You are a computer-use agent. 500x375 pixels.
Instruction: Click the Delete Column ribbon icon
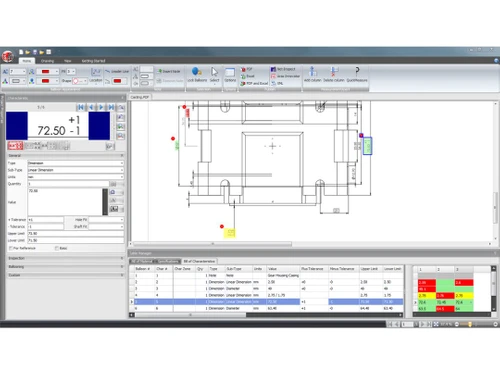pyautogui.click(x=334, y=74)
